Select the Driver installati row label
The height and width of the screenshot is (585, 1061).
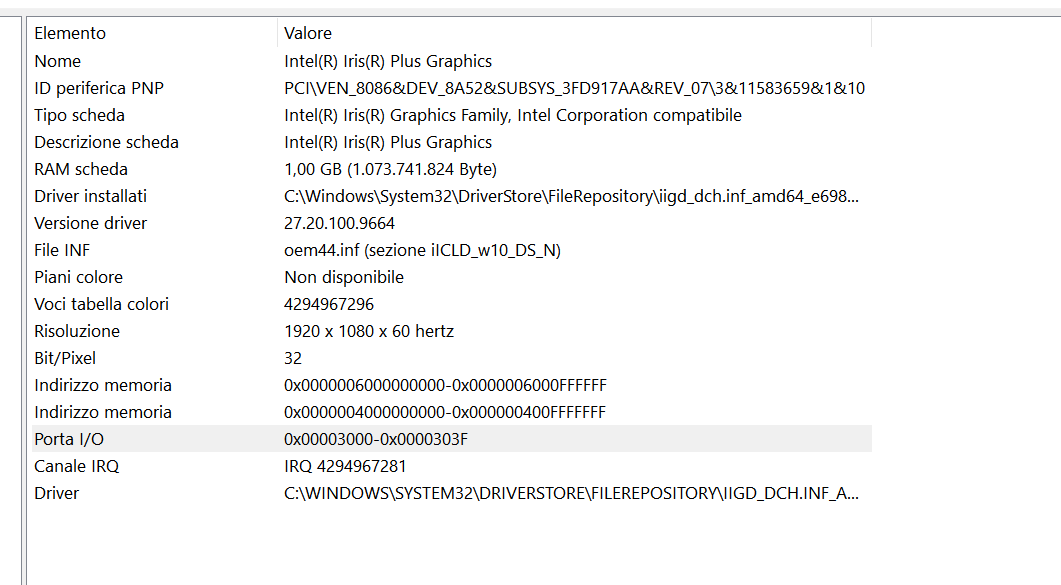tap(91, 196)
